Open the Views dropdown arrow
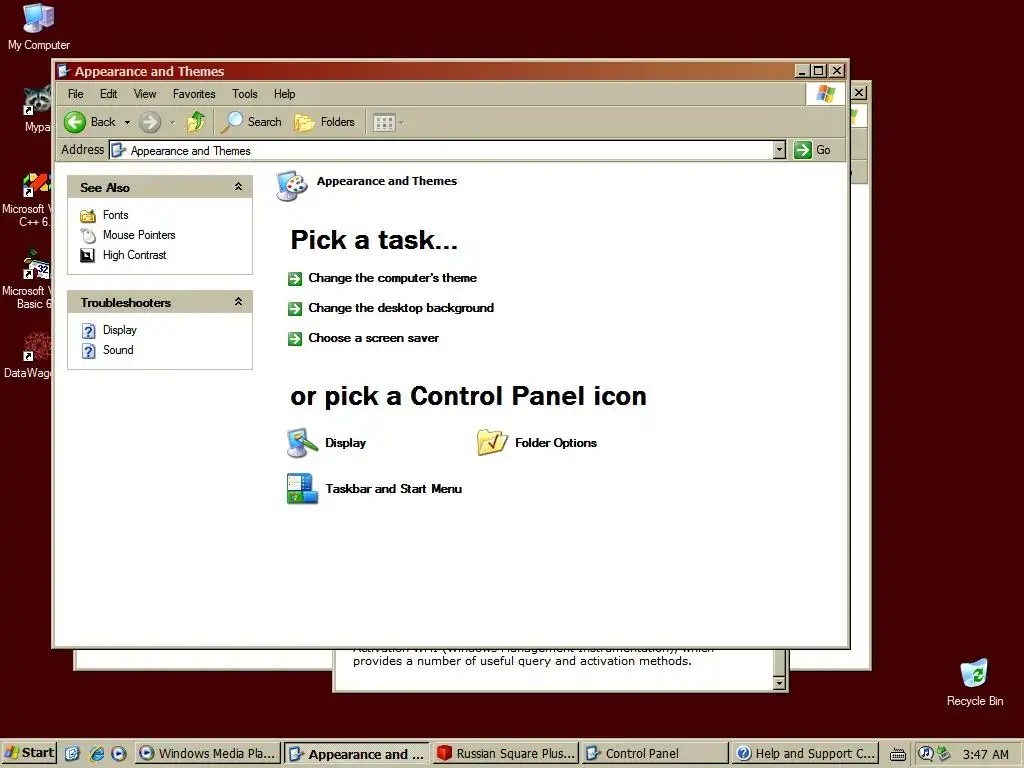Screen dimensions: 1024x768 pos(402,122)
